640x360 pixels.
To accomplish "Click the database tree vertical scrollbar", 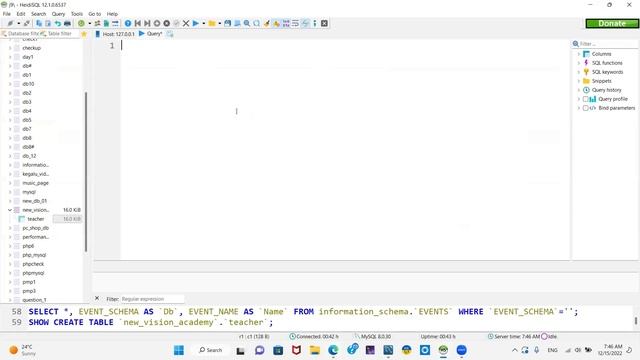I will pos(86,171).
